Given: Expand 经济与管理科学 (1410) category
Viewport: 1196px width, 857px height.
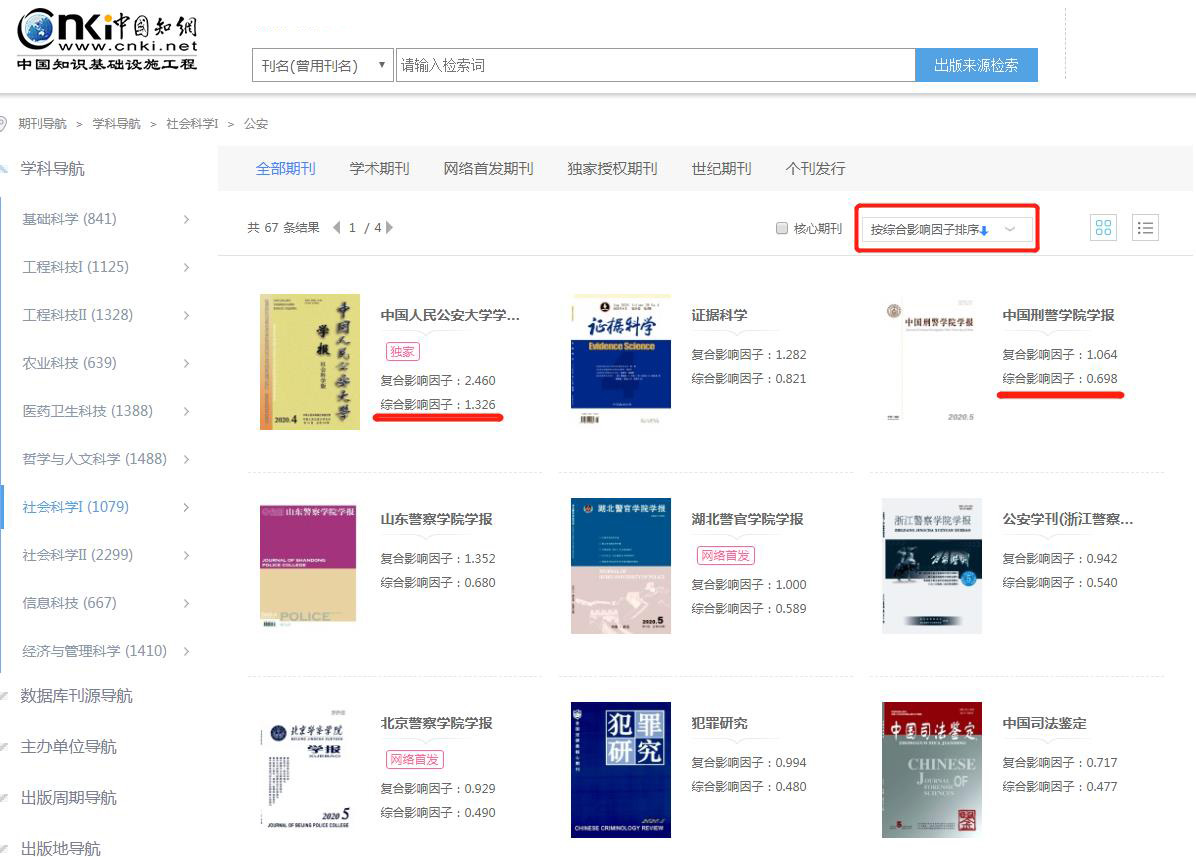Looking at the screenshot, I should (186, 652).
